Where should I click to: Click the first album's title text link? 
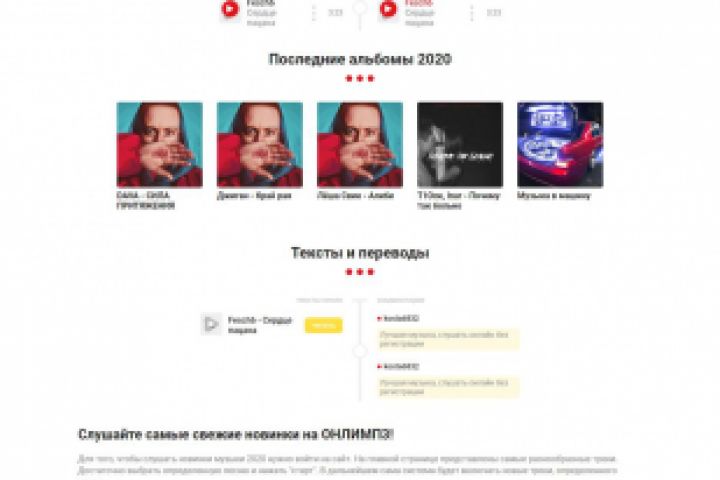coord(146,201)
